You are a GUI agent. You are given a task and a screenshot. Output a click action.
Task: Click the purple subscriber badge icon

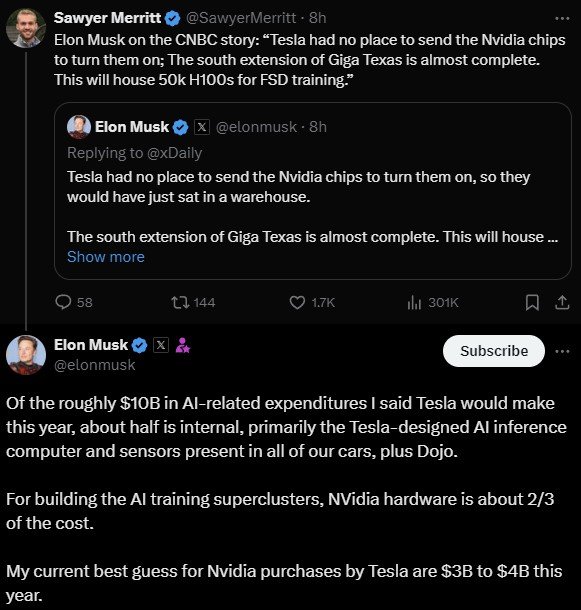point(183,345)
